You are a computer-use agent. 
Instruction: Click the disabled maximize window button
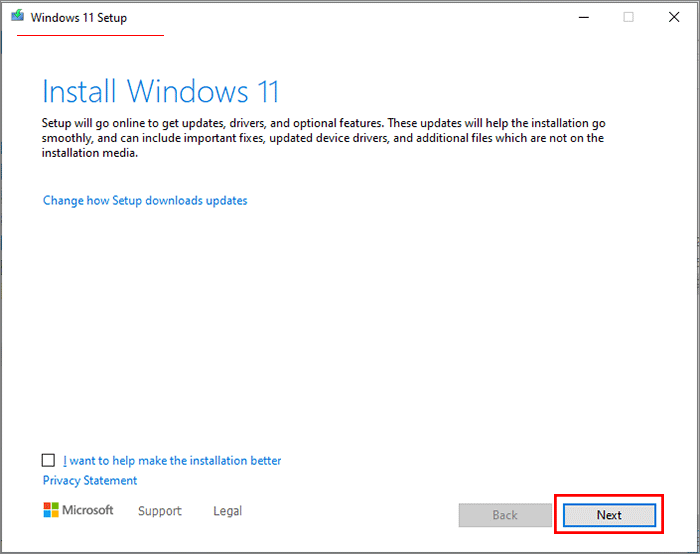(629, 17)
